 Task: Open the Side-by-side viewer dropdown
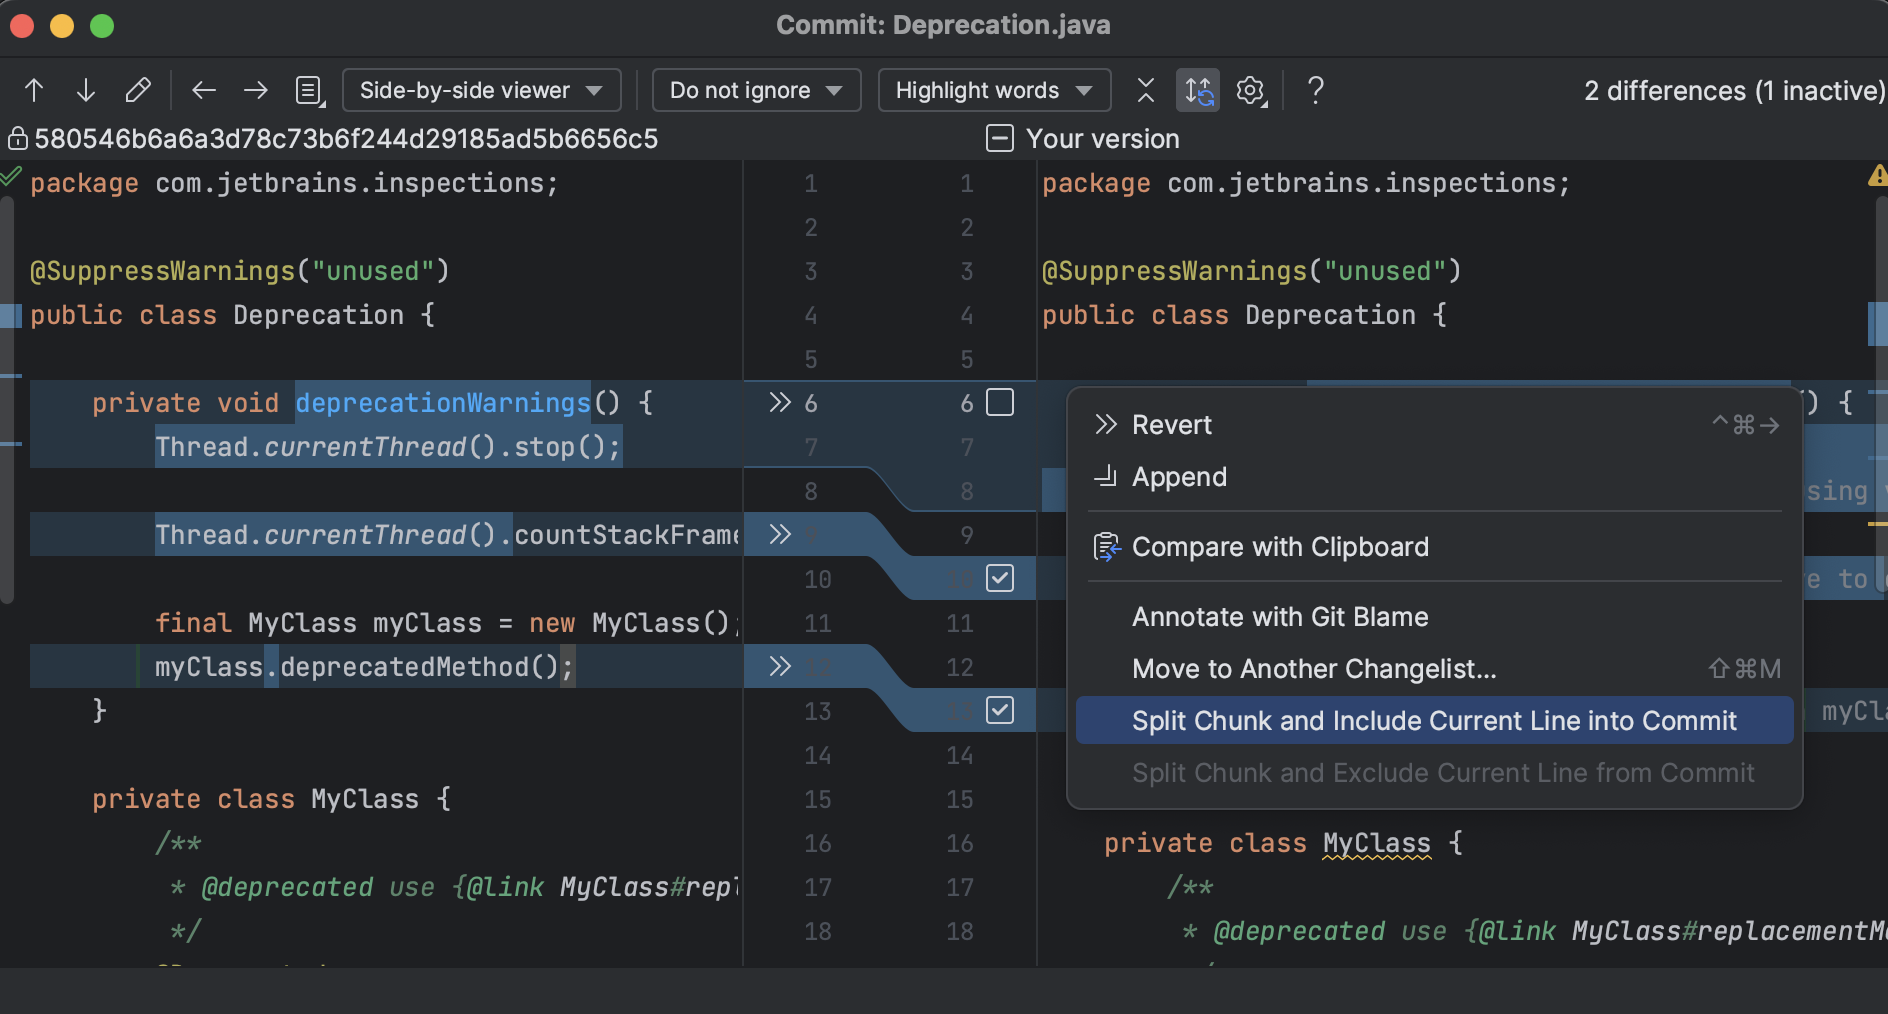pyautogui.click(x=482, y=90)
